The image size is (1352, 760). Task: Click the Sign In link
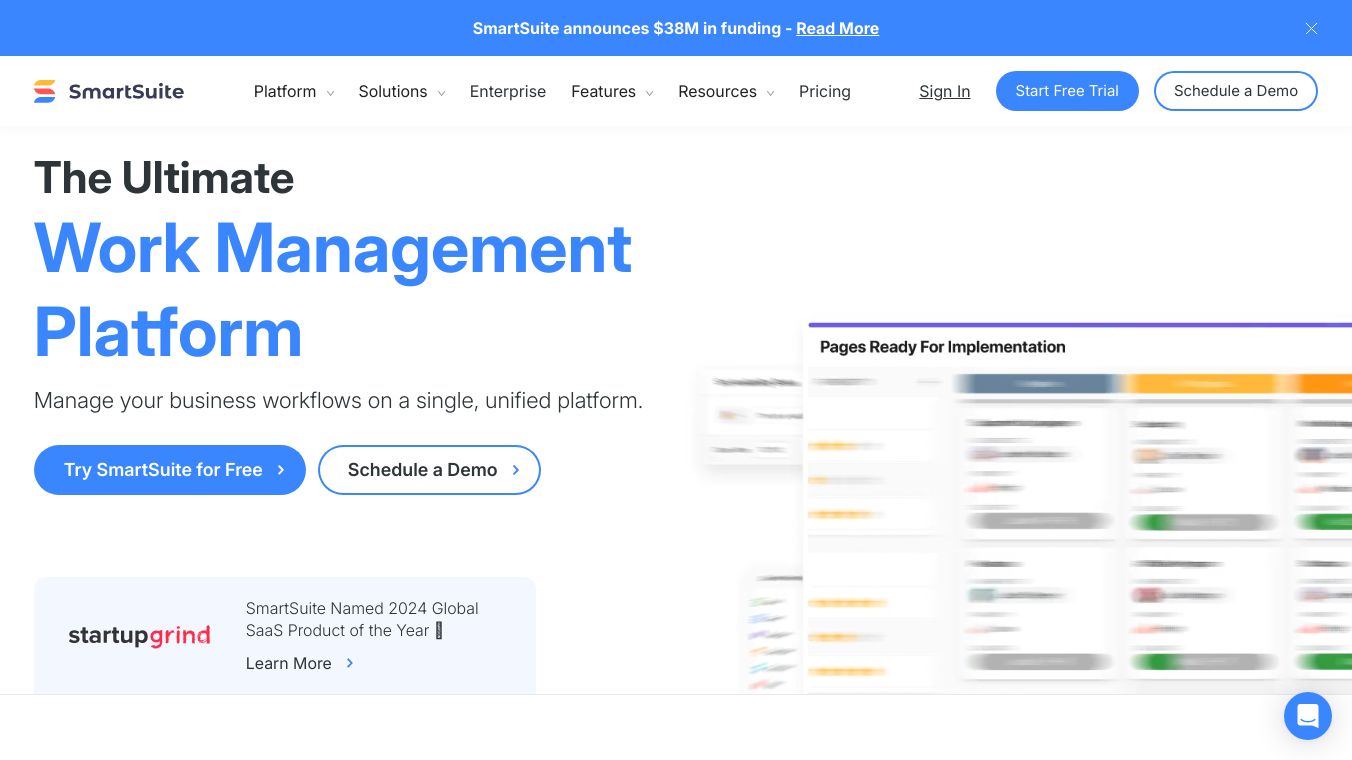pyautogui.click(x=945, y=91)
